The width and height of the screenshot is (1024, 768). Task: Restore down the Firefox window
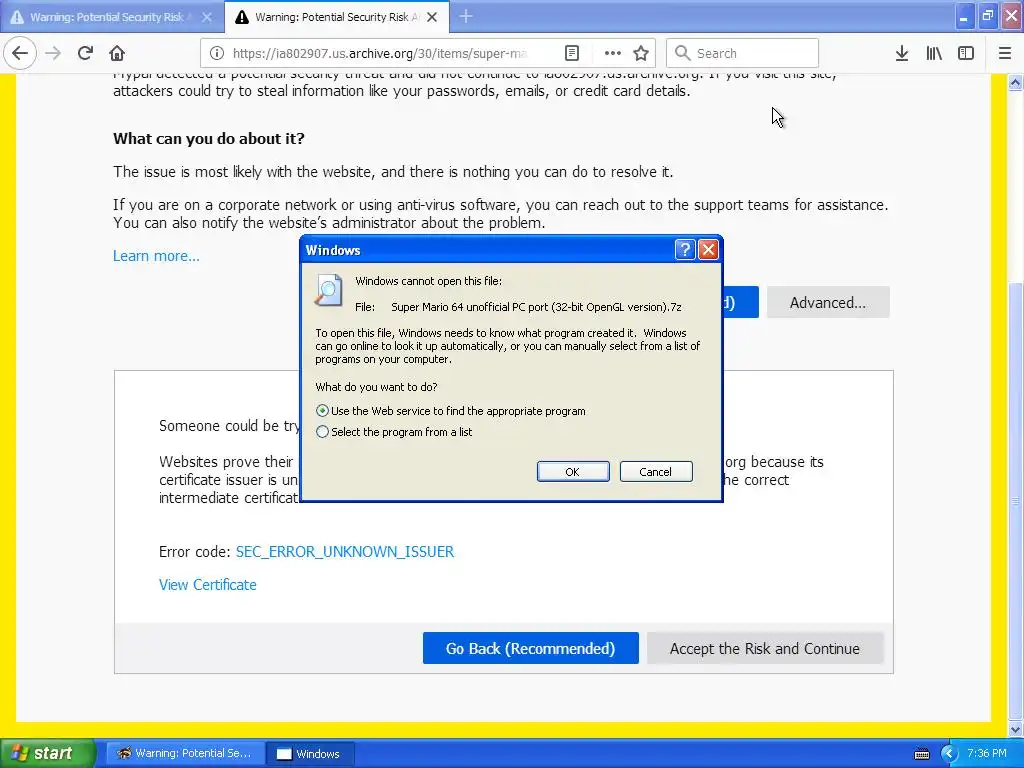pos(987,16)
